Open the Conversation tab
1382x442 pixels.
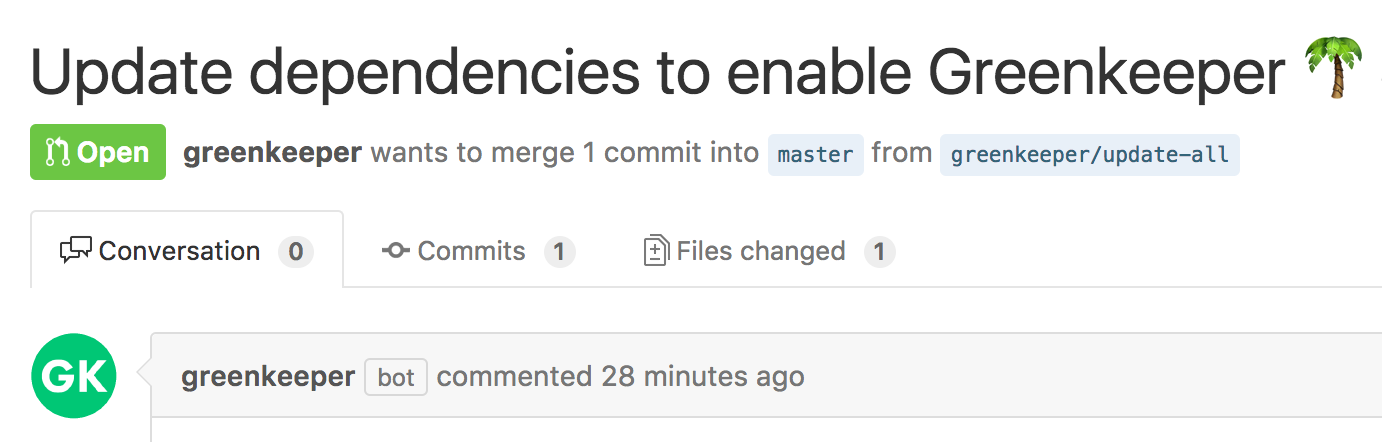[187, 250]
